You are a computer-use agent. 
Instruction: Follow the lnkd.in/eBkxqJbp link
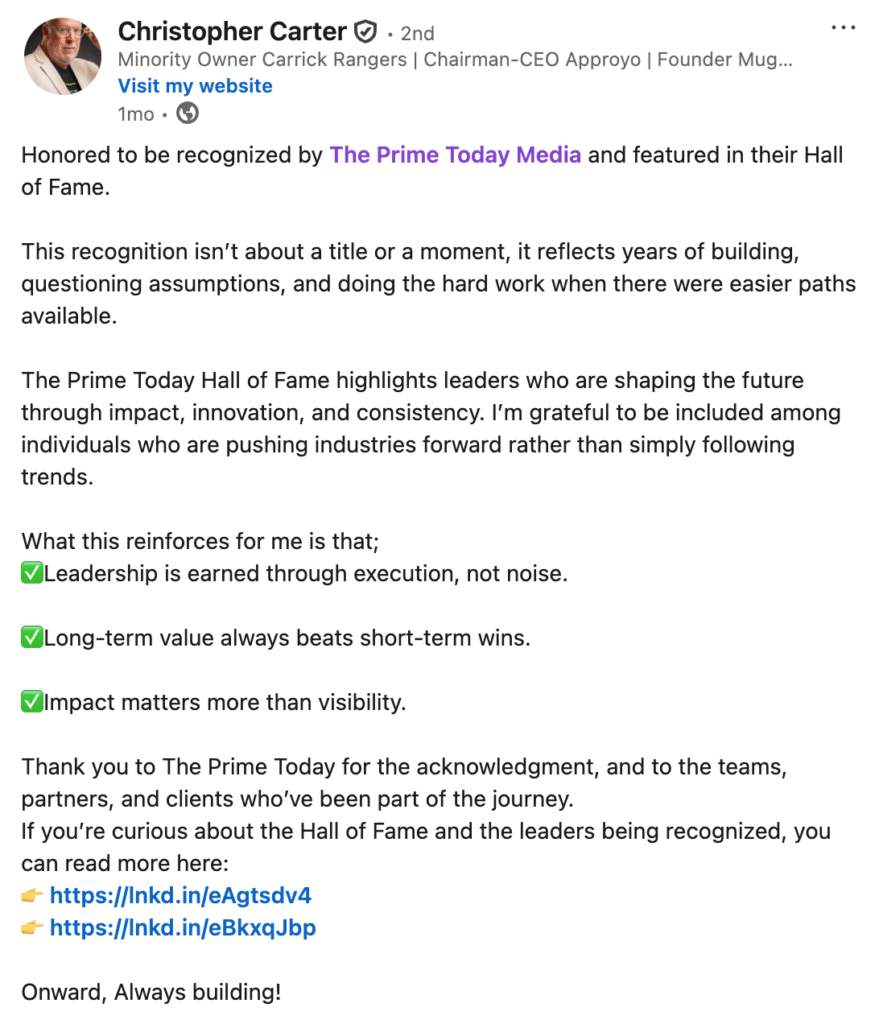tap(182, 928)
